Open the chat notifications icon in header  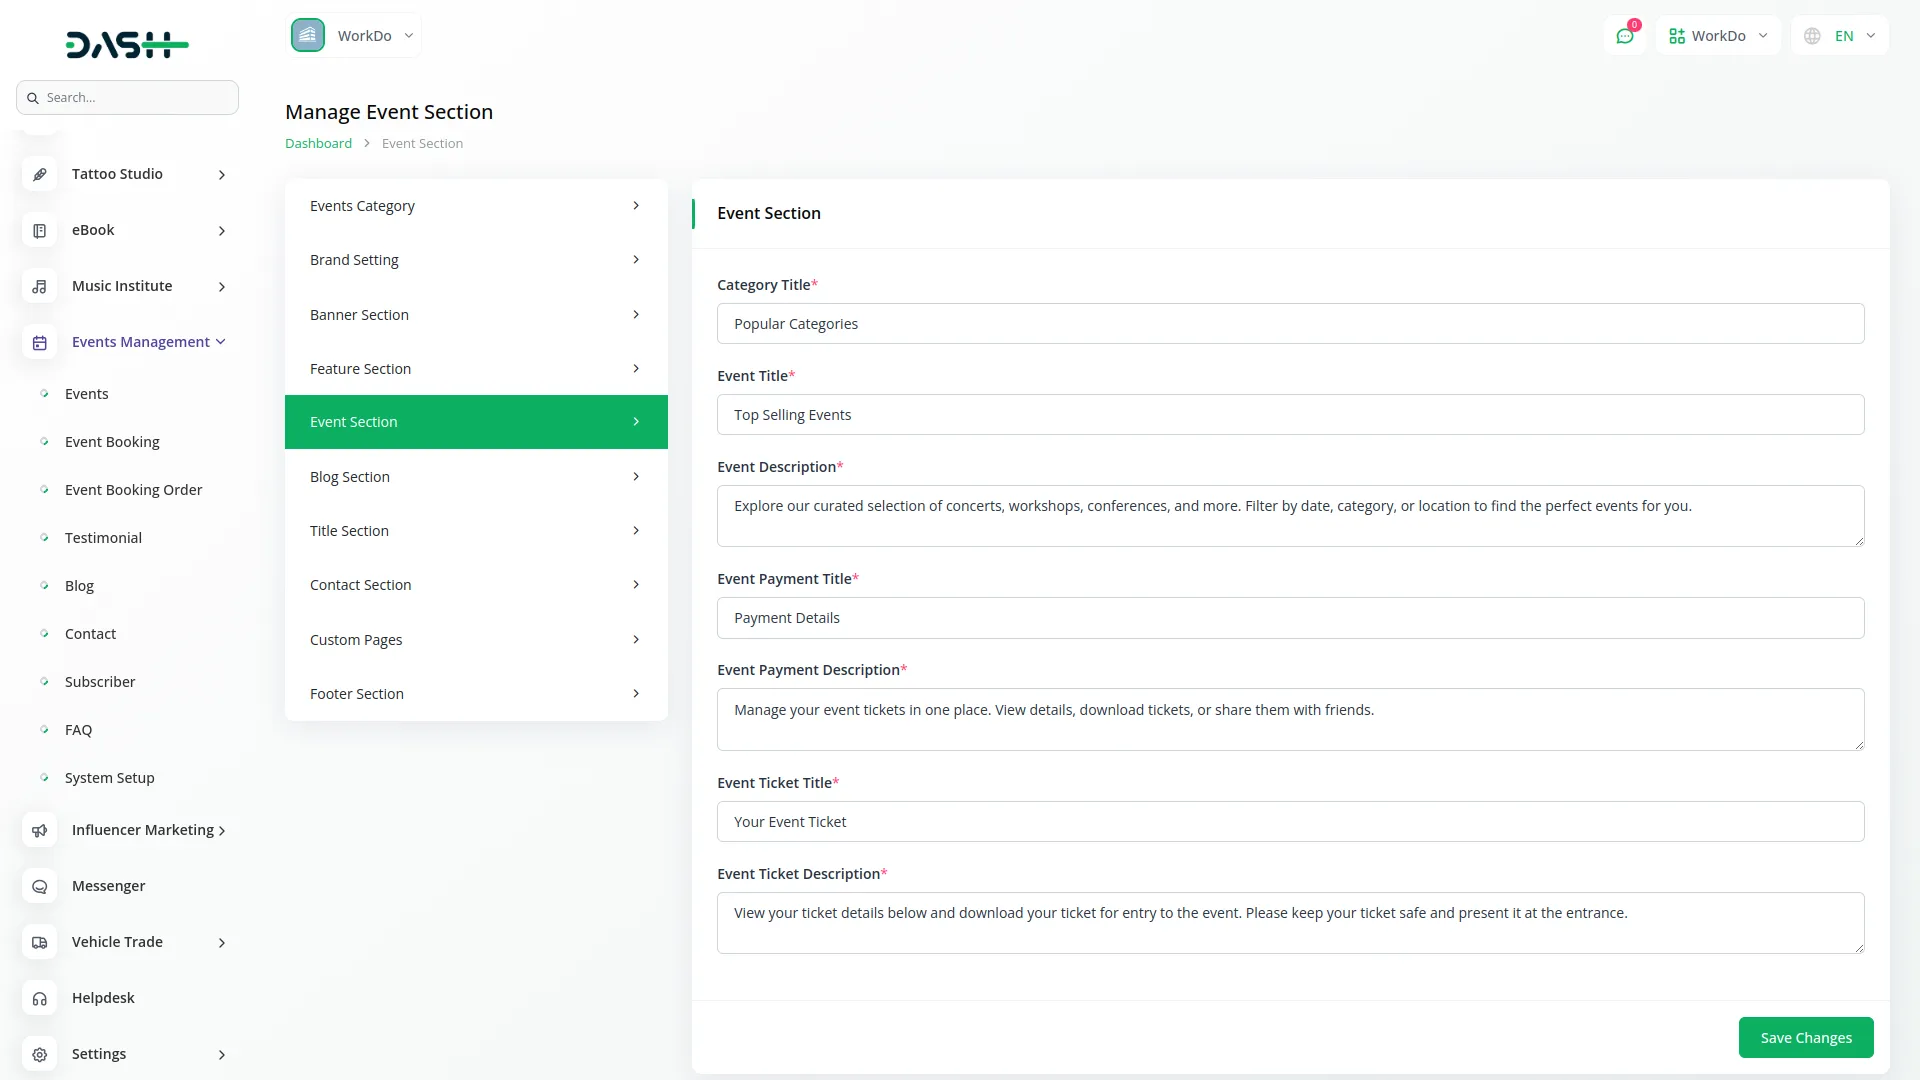(1624, 36)
